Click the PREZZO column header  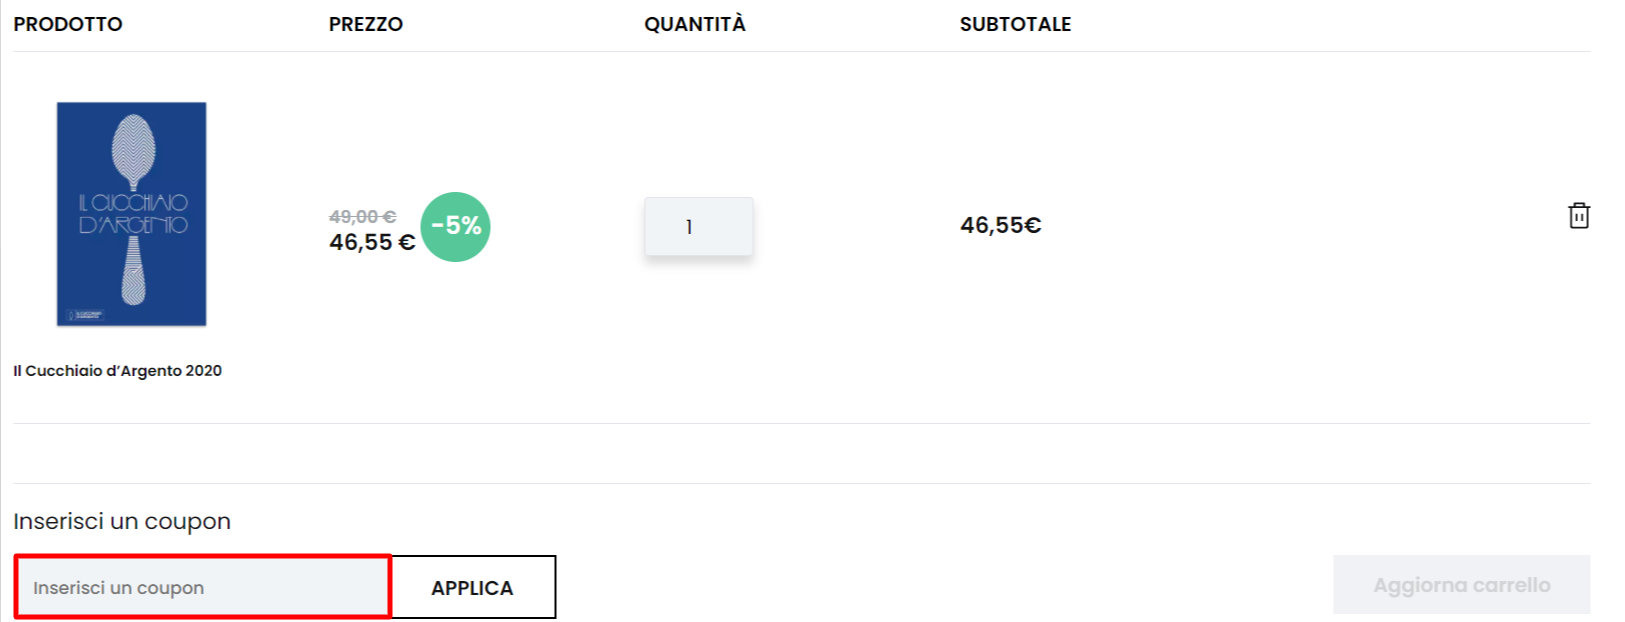tap(366, 24)
